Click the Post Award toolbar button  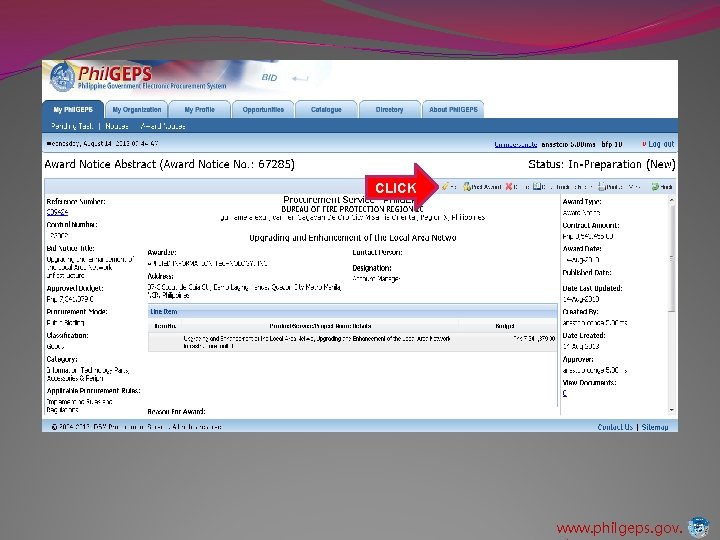click(x=482, y=186)
